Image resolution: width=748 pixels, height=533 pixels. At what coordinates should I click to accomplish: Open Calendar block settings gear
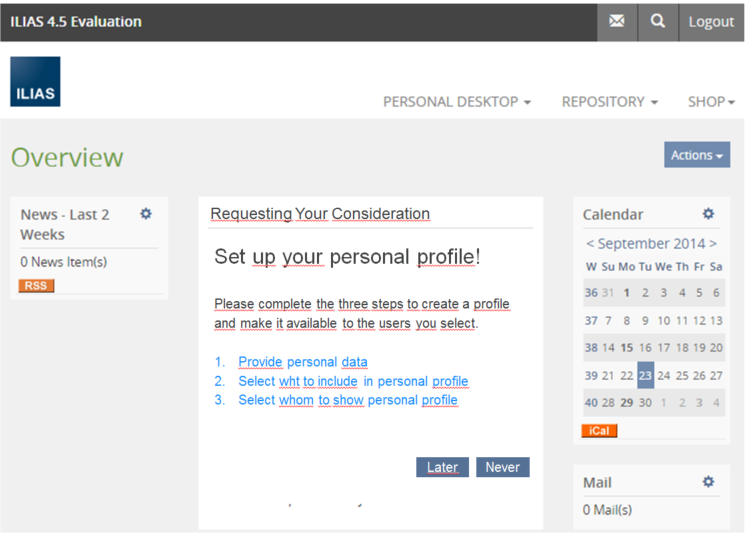click(x=708, y=214)
